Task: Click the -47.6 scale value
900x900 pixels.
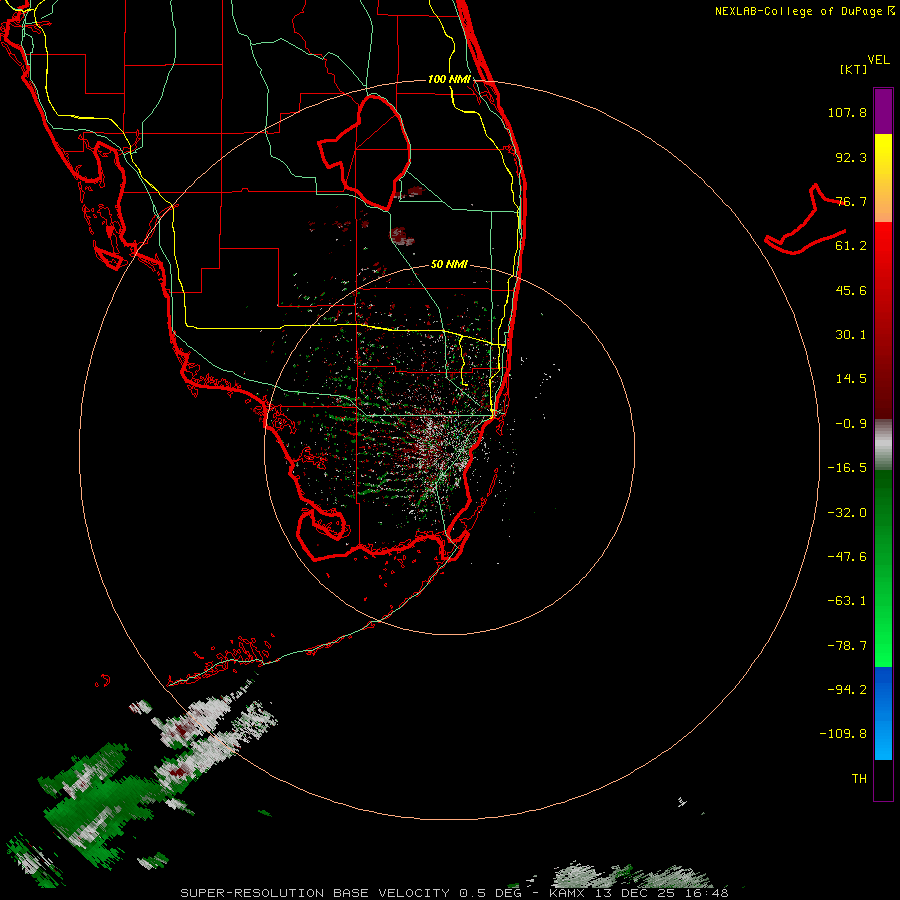Action: point(847,557)
